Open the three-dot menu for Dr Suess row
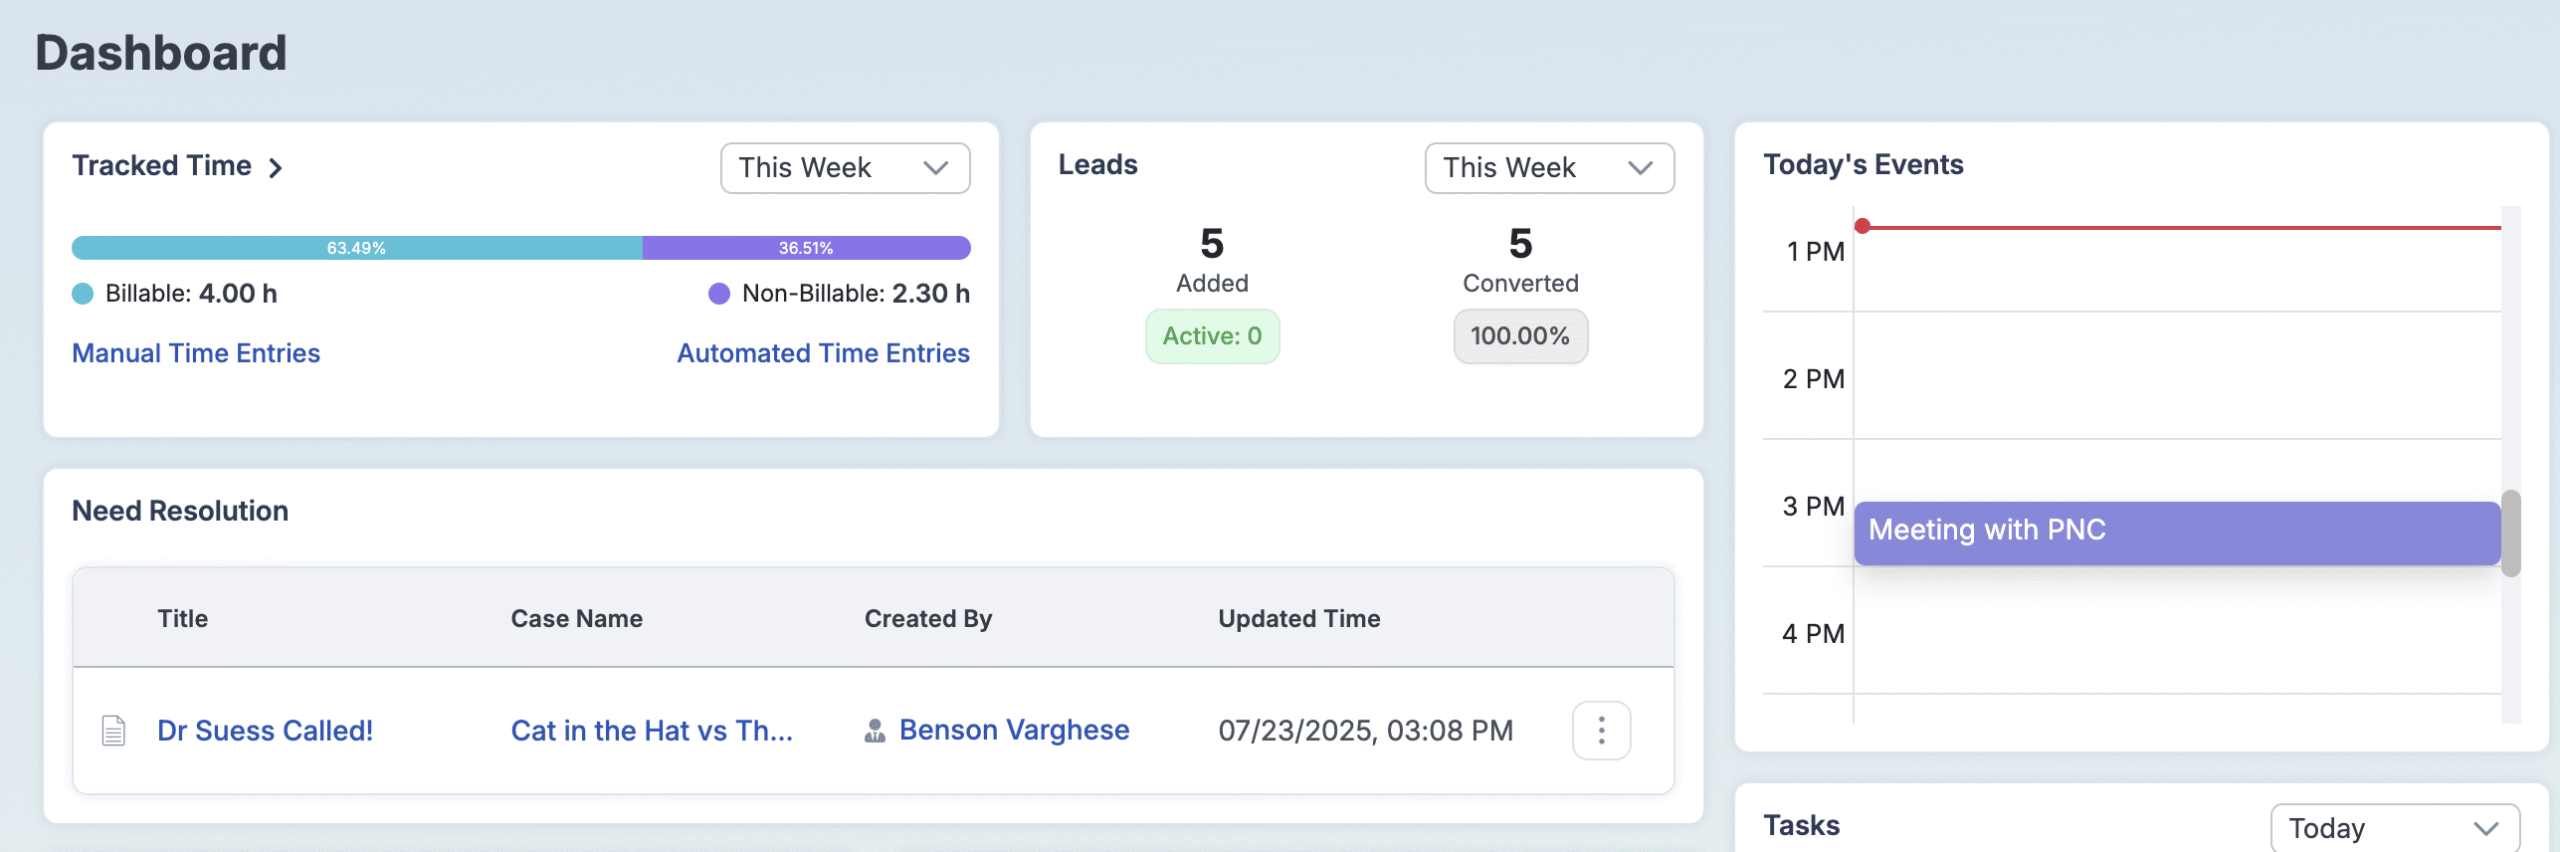 (x=1601, y=731)
